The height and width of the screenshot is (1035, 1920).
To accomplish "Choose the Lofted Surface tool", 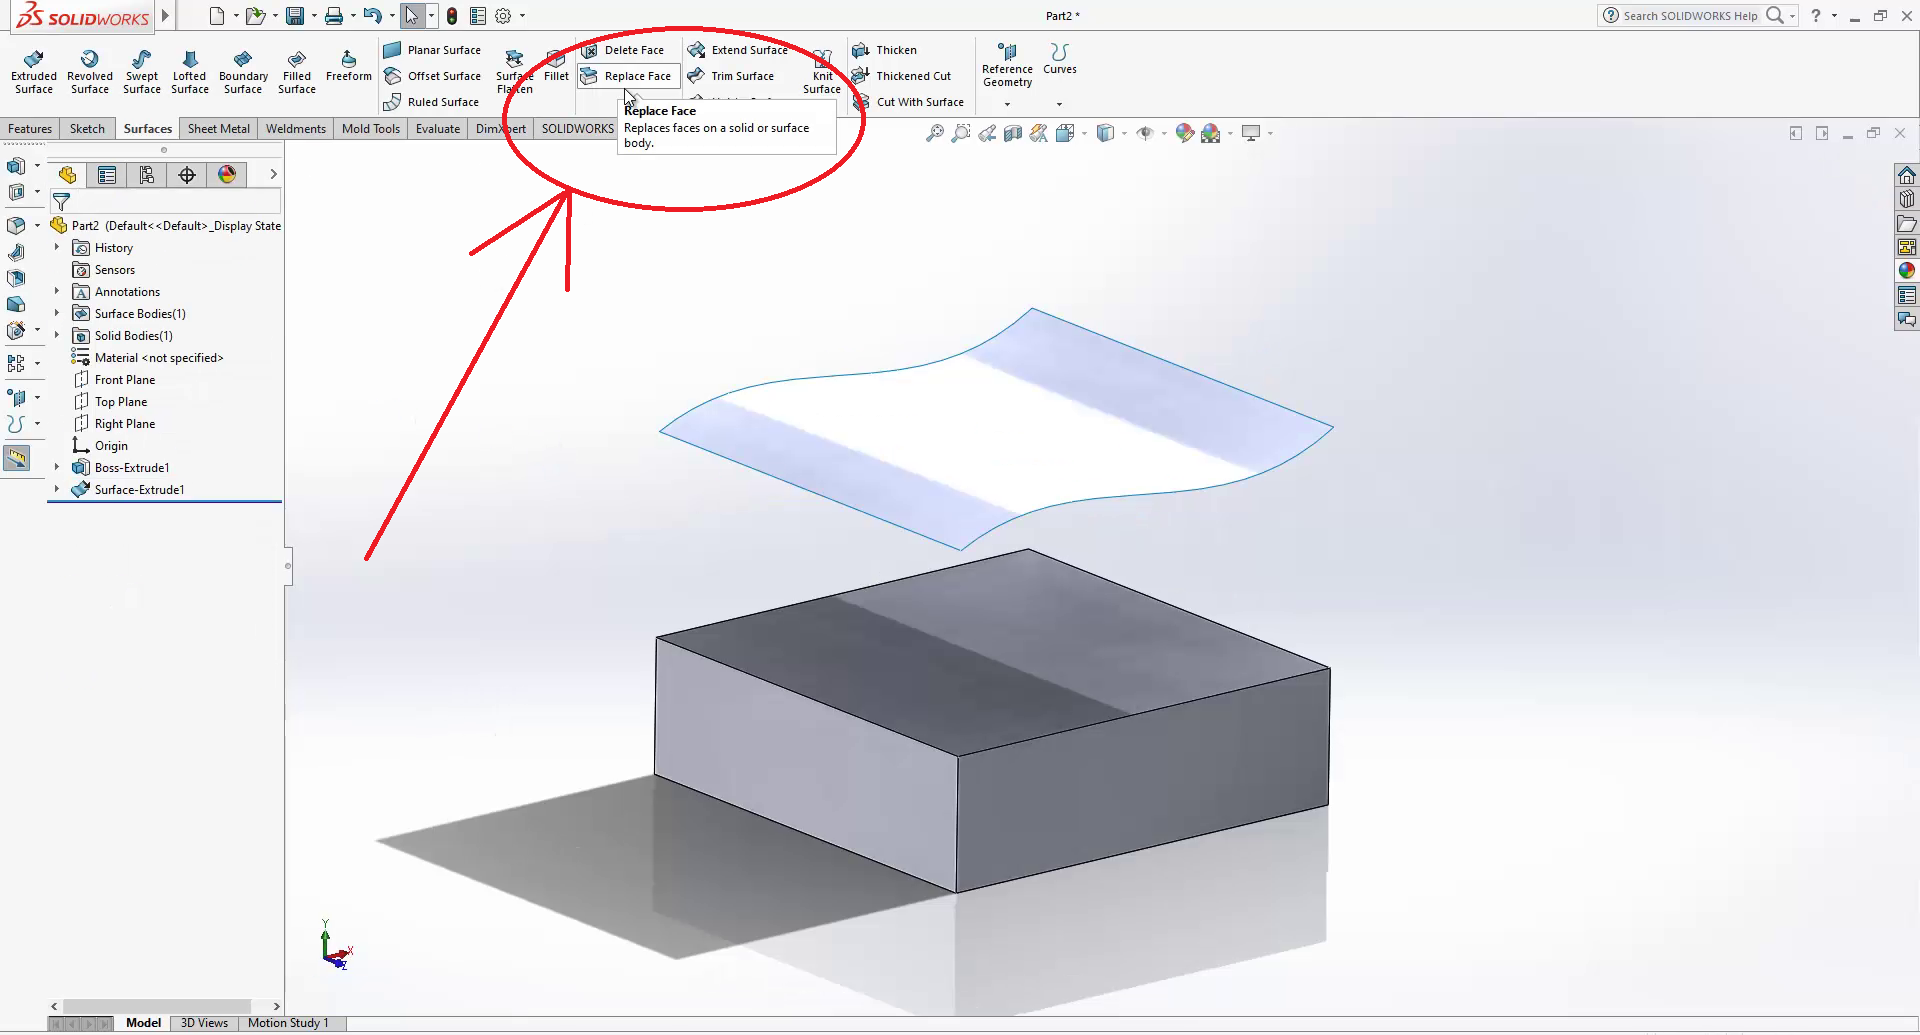I will (190, 71).
